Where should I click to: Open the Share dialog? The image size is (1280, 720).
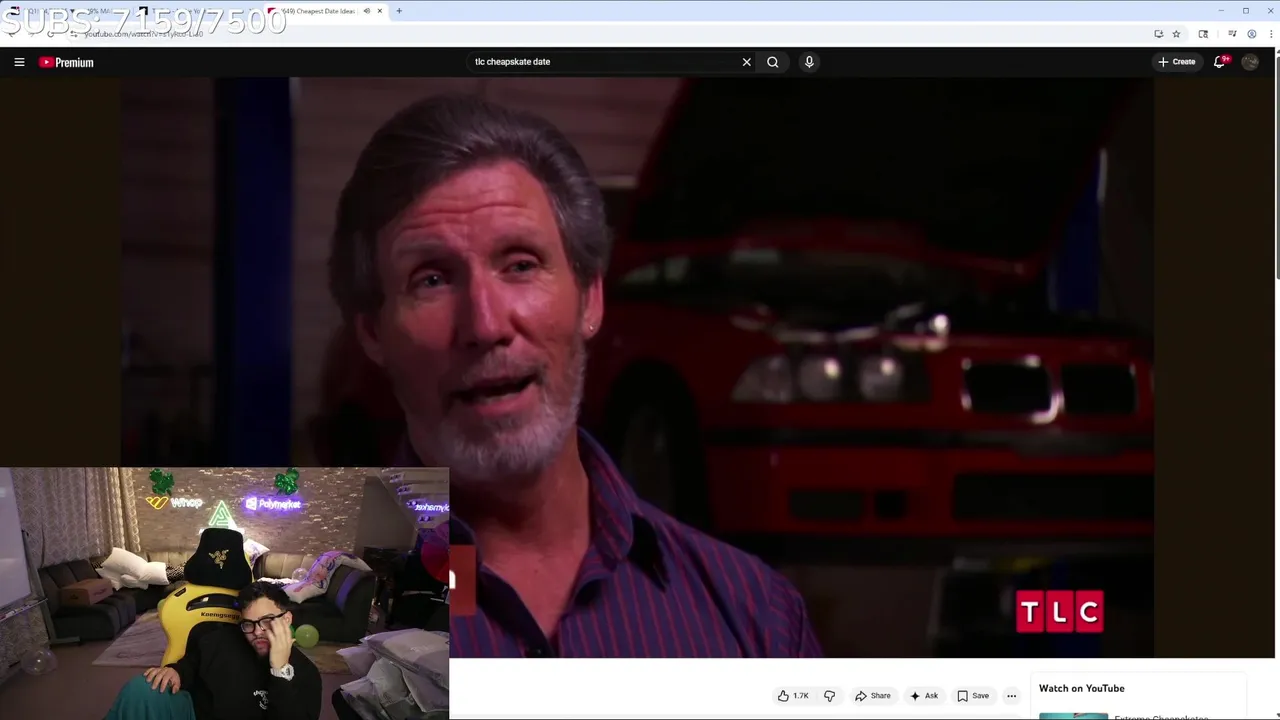point(872,696)
